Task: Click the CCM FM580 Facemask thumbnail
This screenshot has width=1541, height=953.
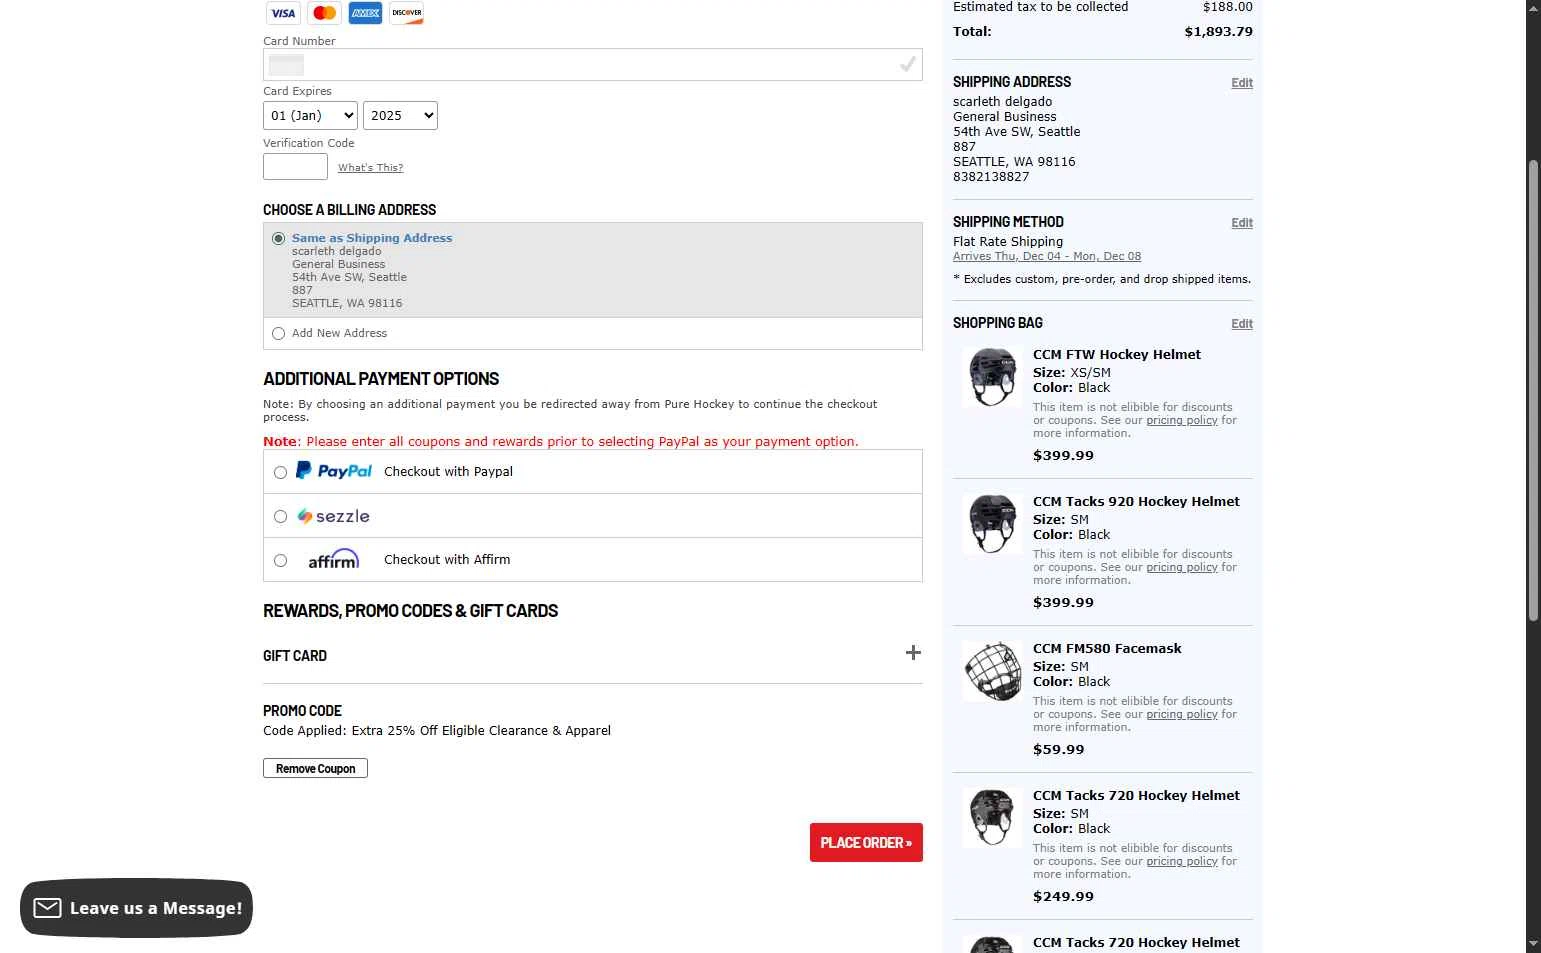Action: [992, 671]
